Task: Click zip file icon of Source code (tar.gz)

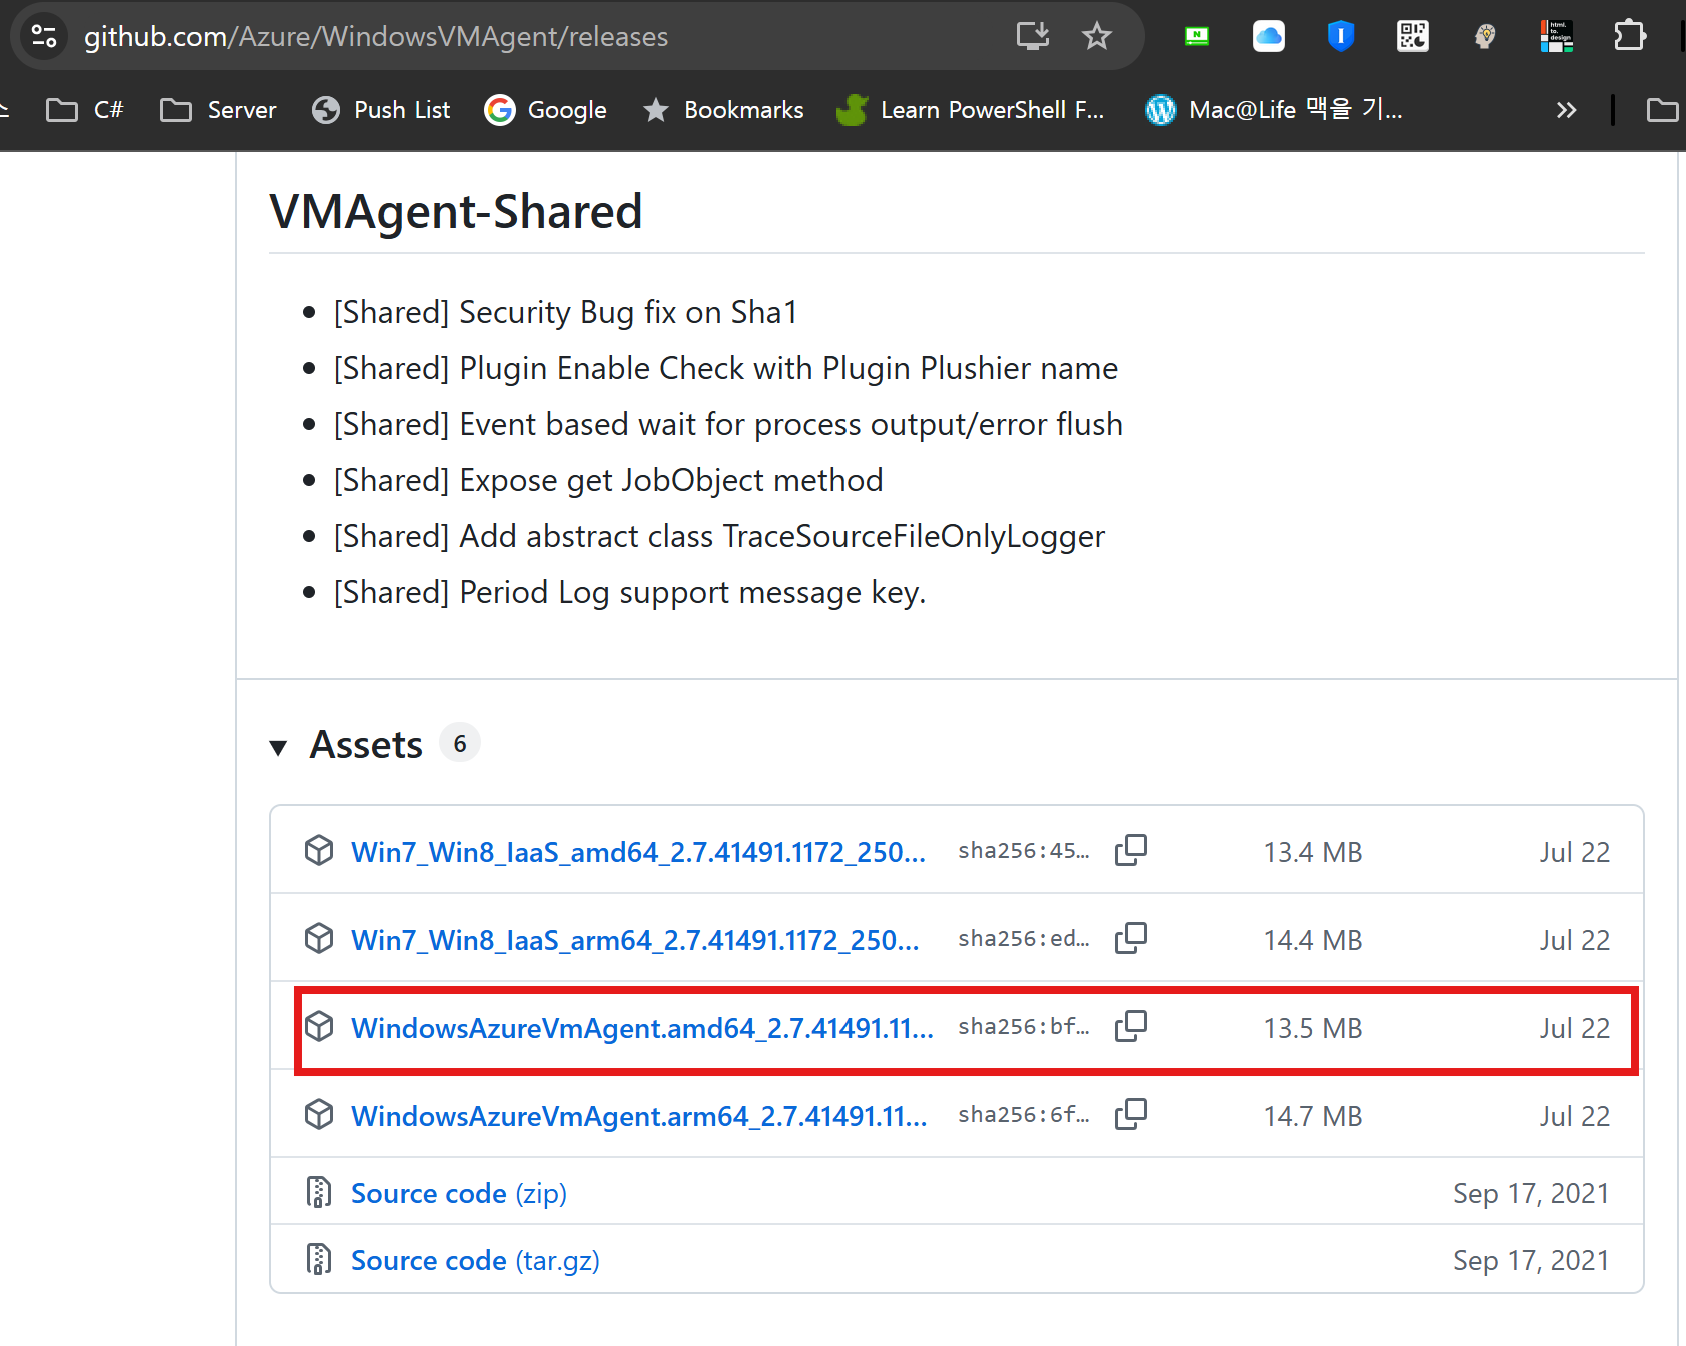Action: pyautogui.click(x=319, y=1260)
